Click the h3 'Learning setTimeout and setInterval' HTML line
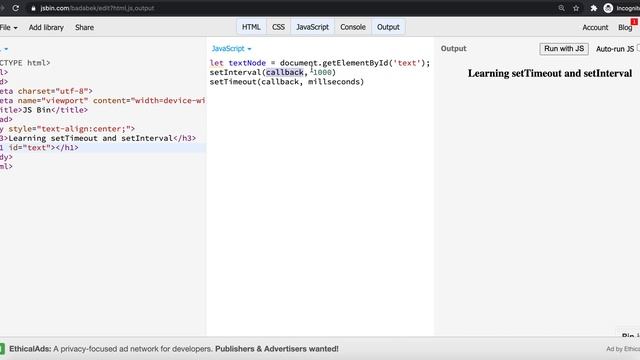The width and height of the screenshot is (640, 360). point(98,138)
